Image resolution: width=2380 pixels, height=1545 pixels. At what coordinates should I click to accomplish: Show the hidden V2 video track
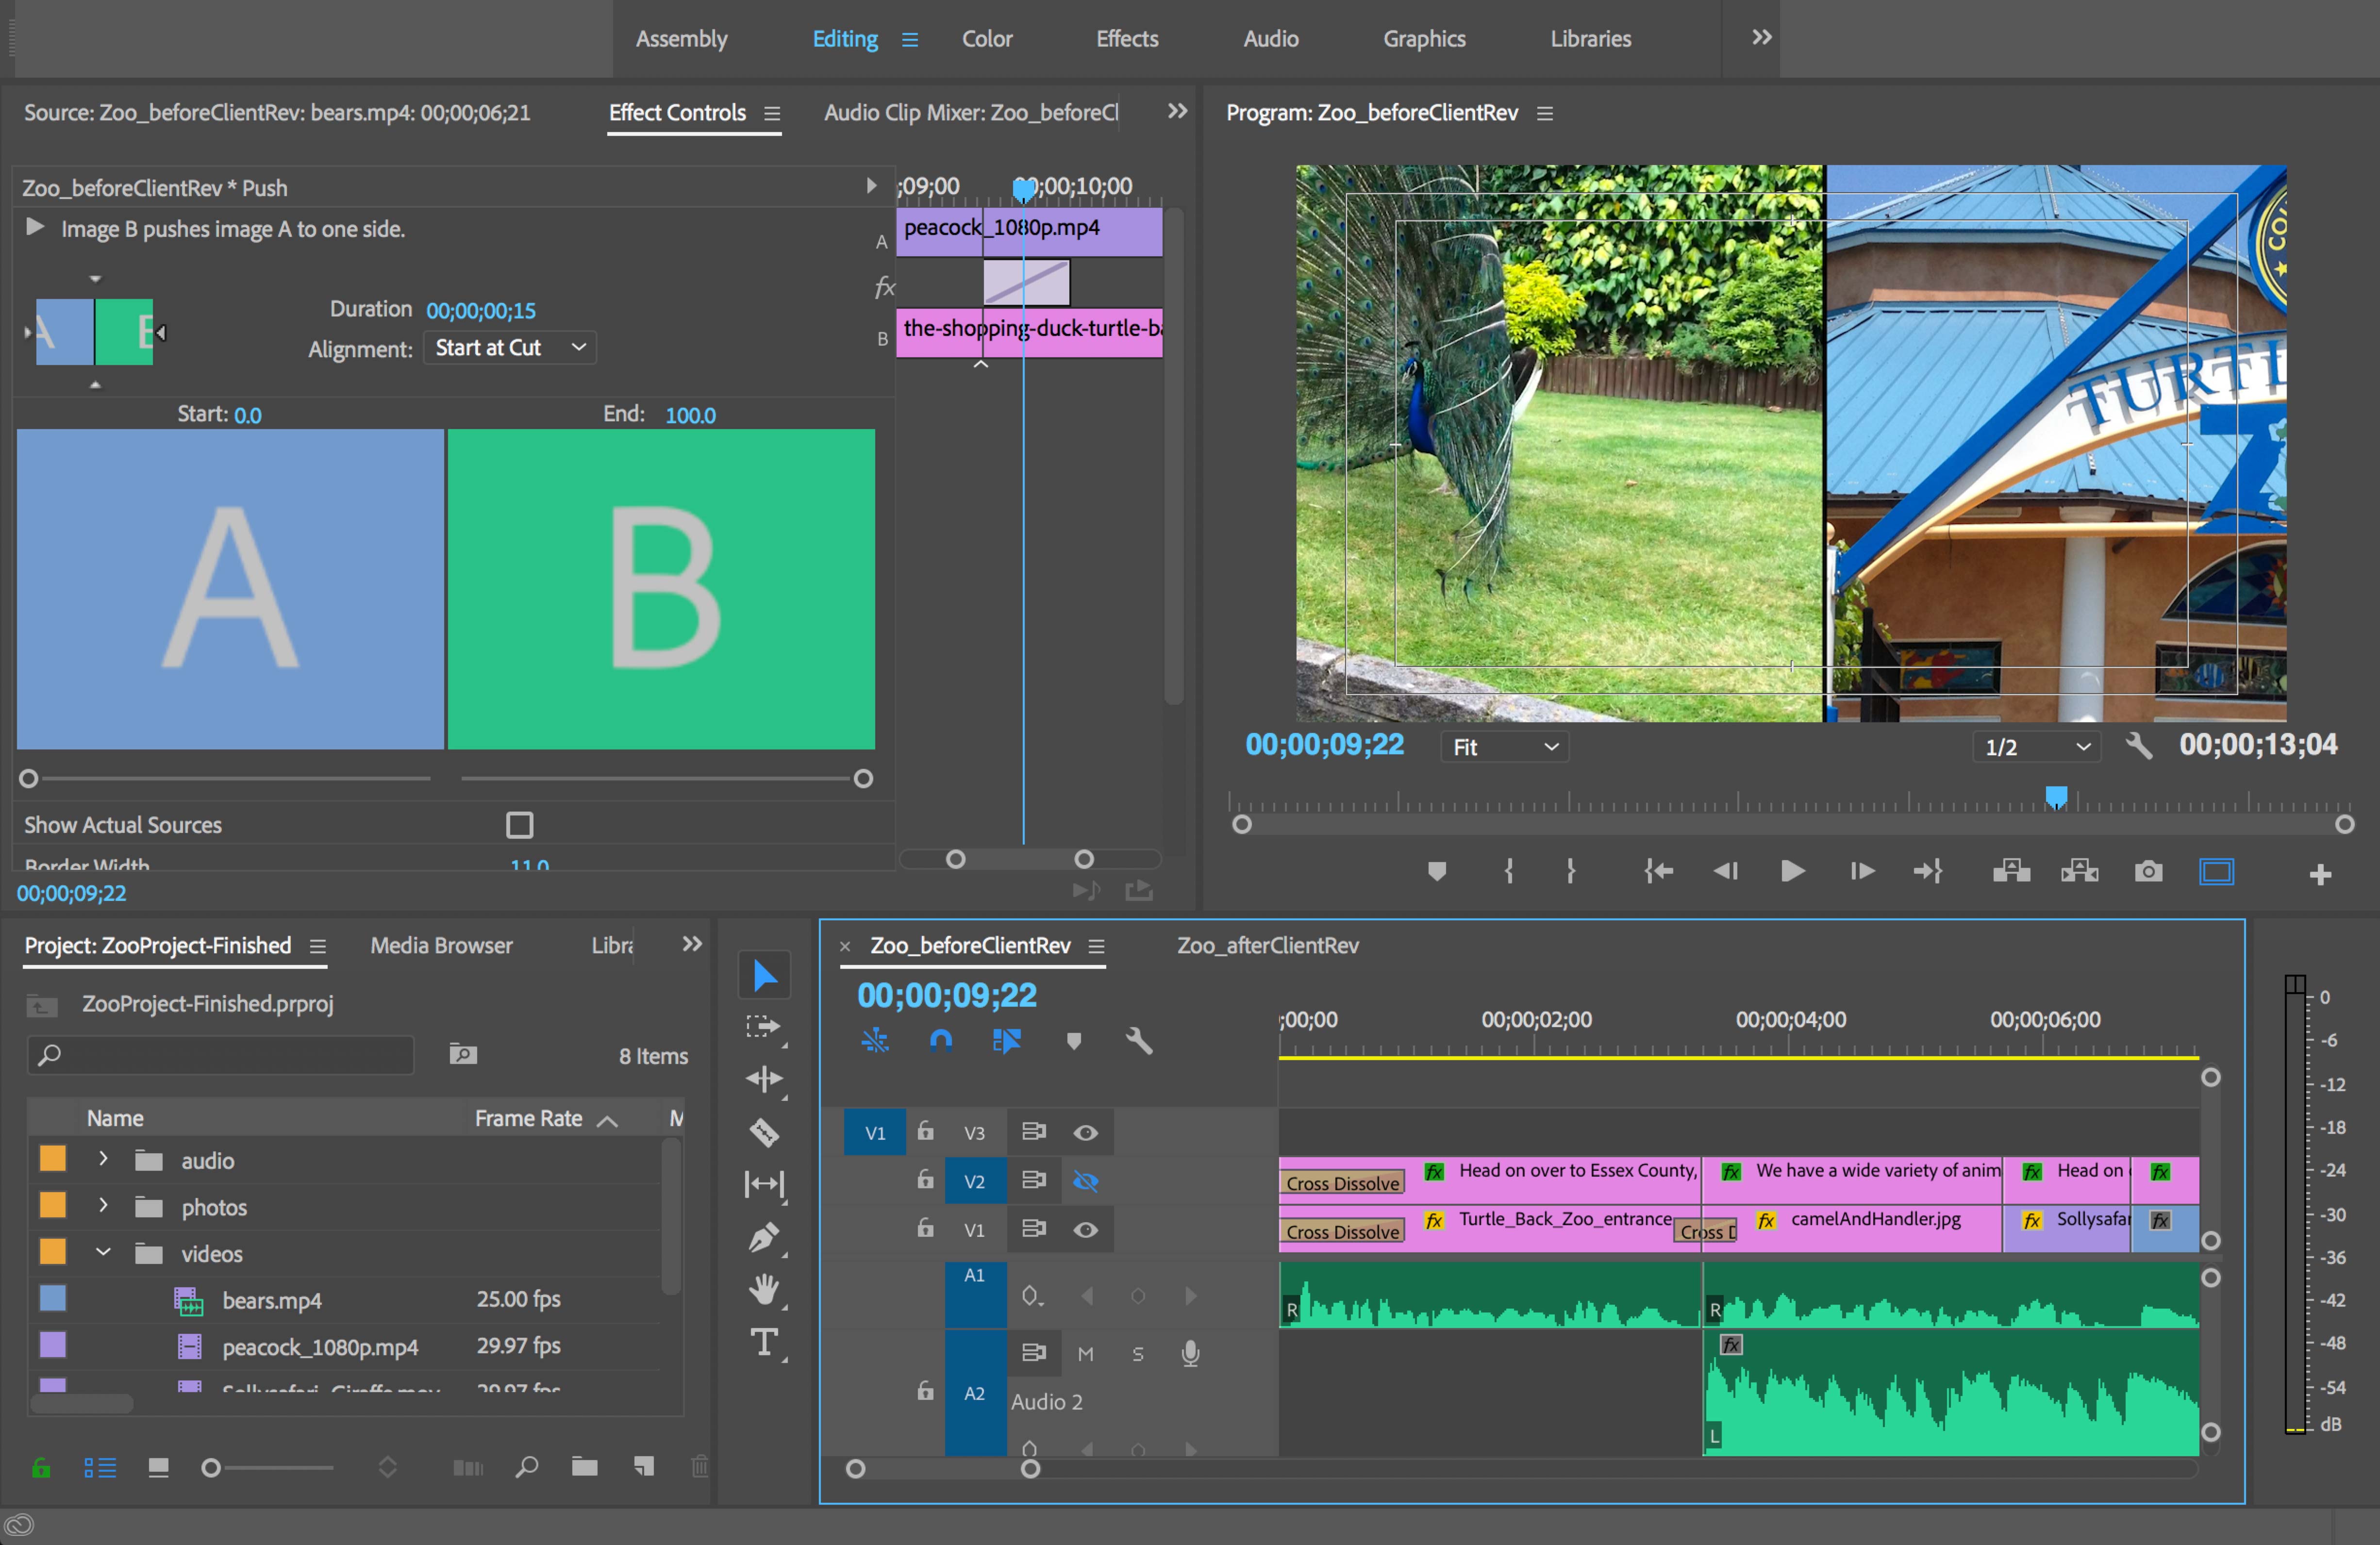[1086, 1181]
